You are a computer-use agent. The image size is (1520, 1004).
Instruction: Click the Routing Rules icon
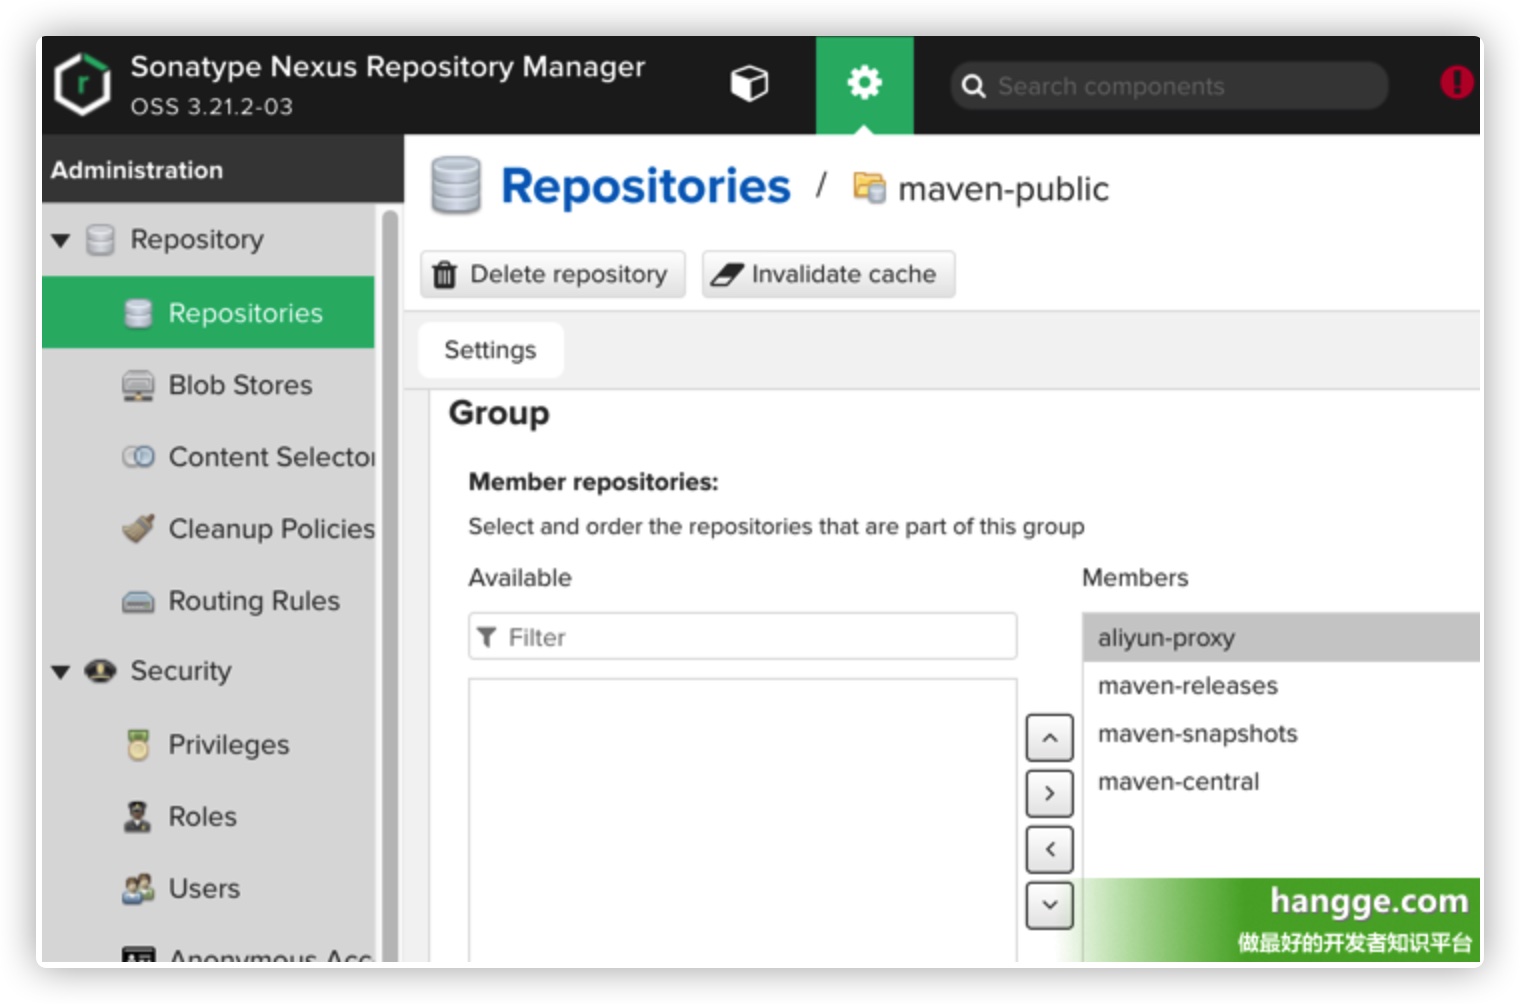pyautogui.click(x=138, y=602)
